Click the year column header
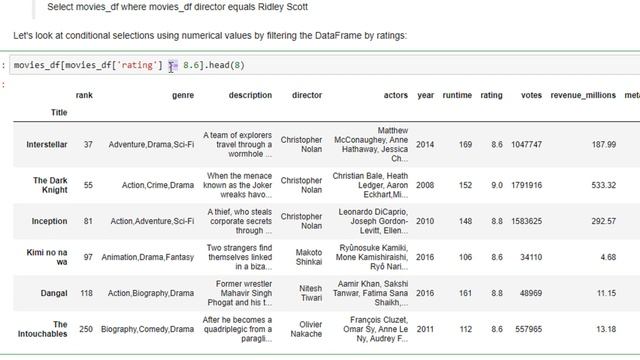 pos(425,95)
